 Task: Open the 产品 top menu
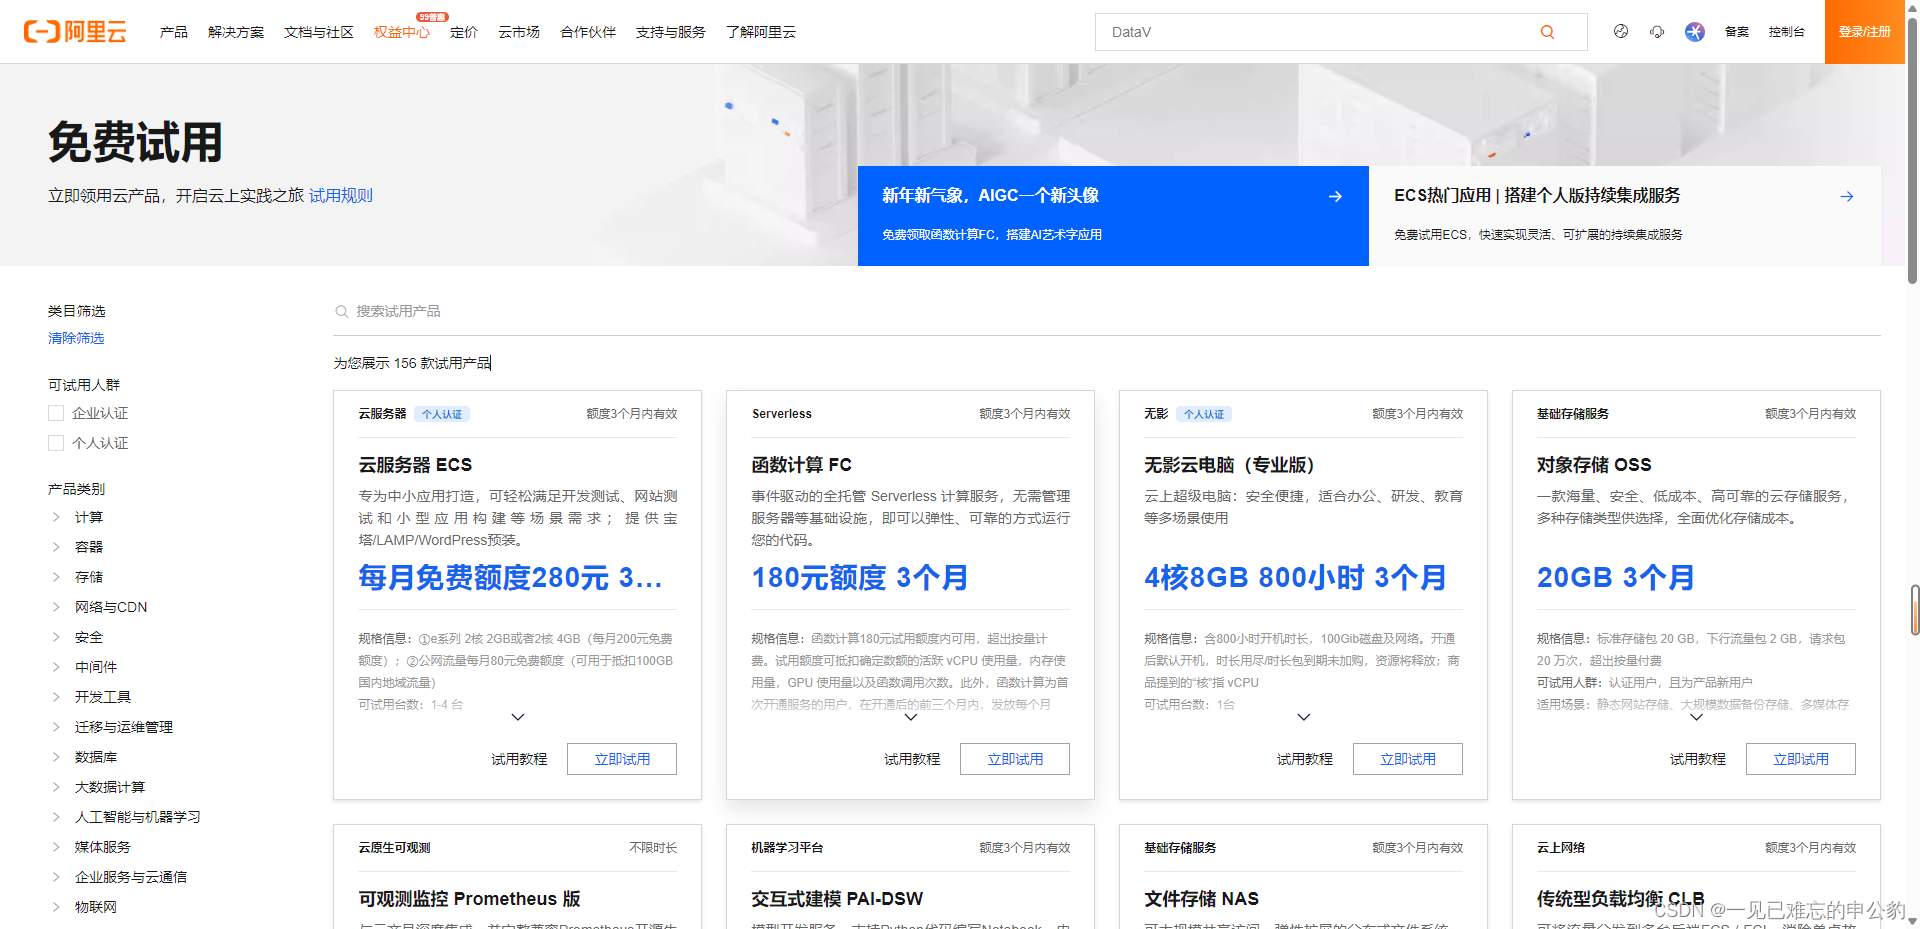[x=174, y=32]
